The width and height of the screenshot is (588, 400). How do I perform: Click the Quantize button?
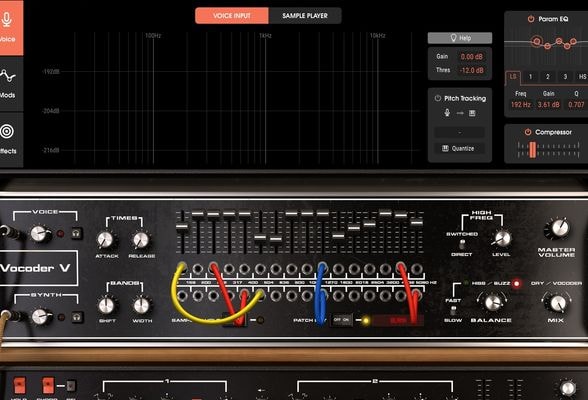460,148
